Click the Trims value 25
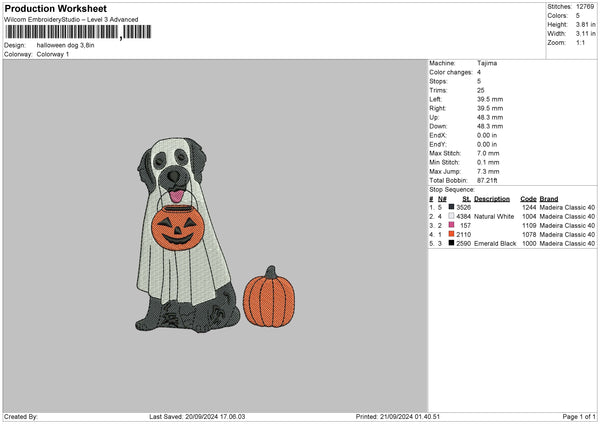Image resolution: width=600 pixels, height=424 pixels. (481, 90)
